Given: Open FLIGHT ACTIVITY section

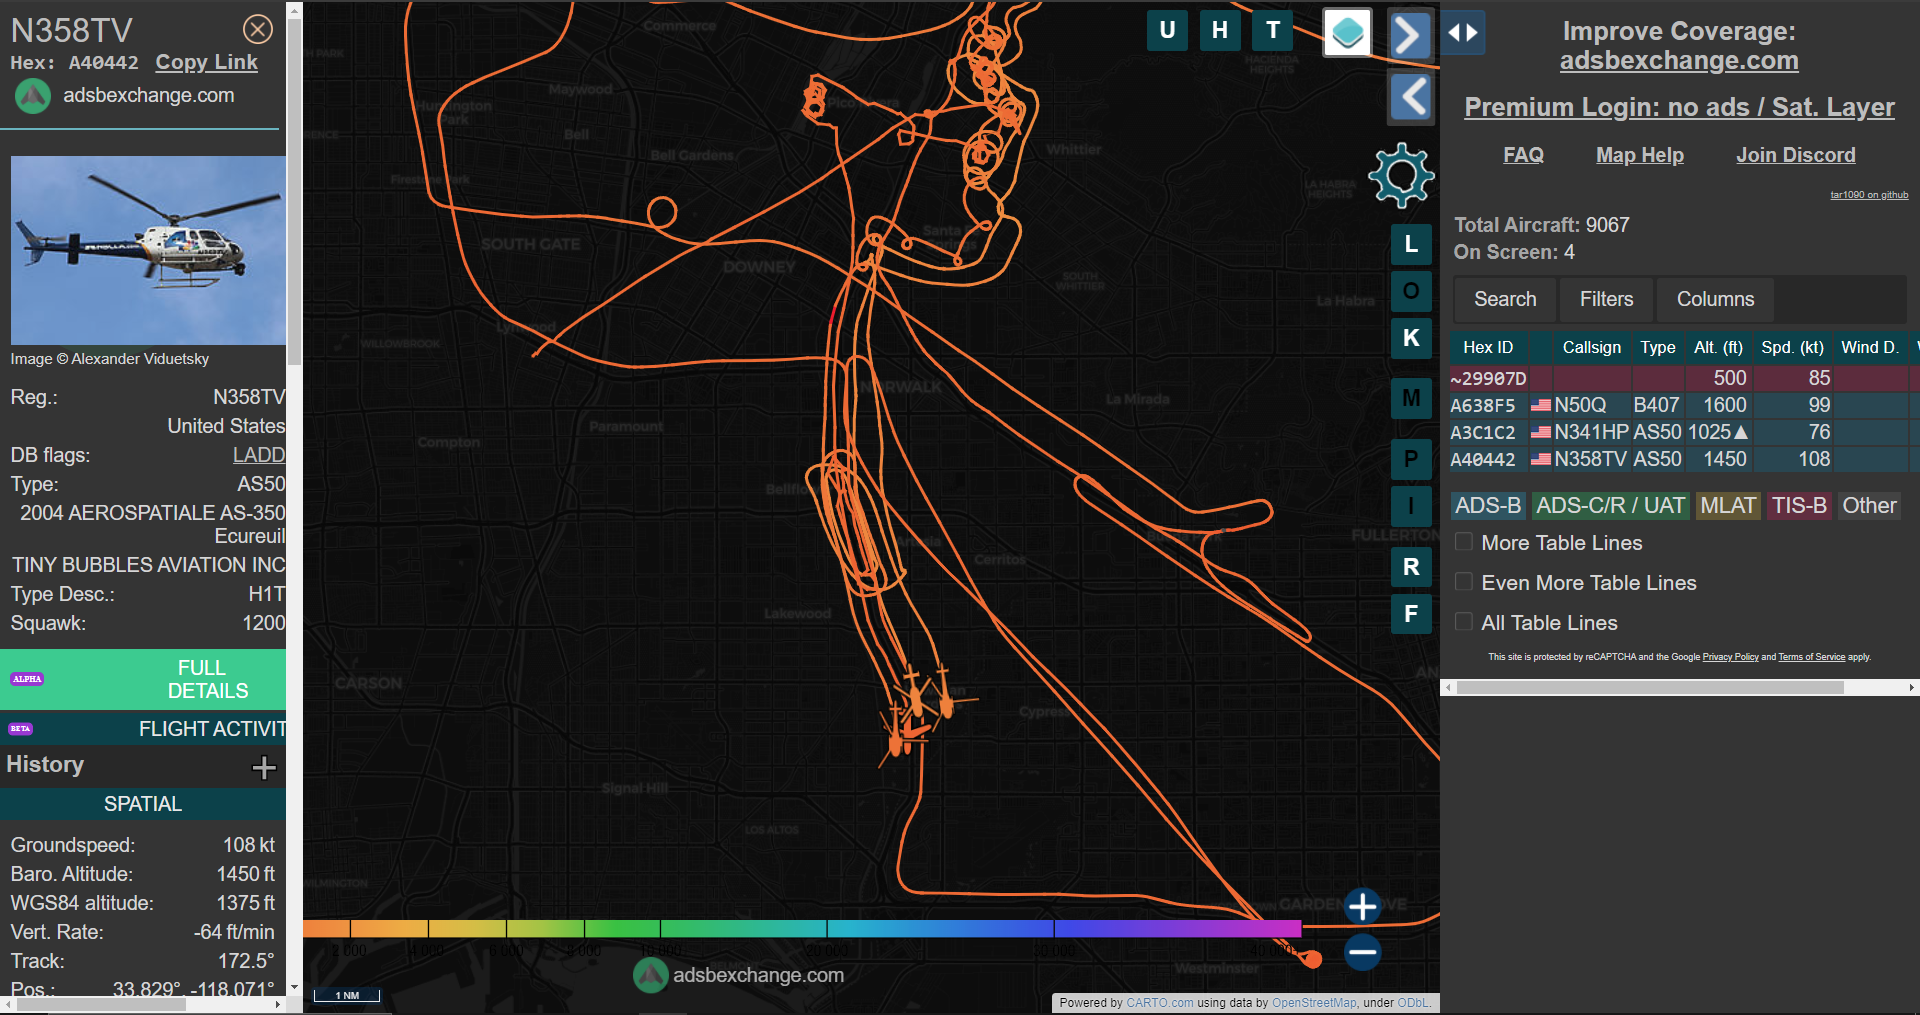Looking at the screenshot, I should click(x=143, y=729).
